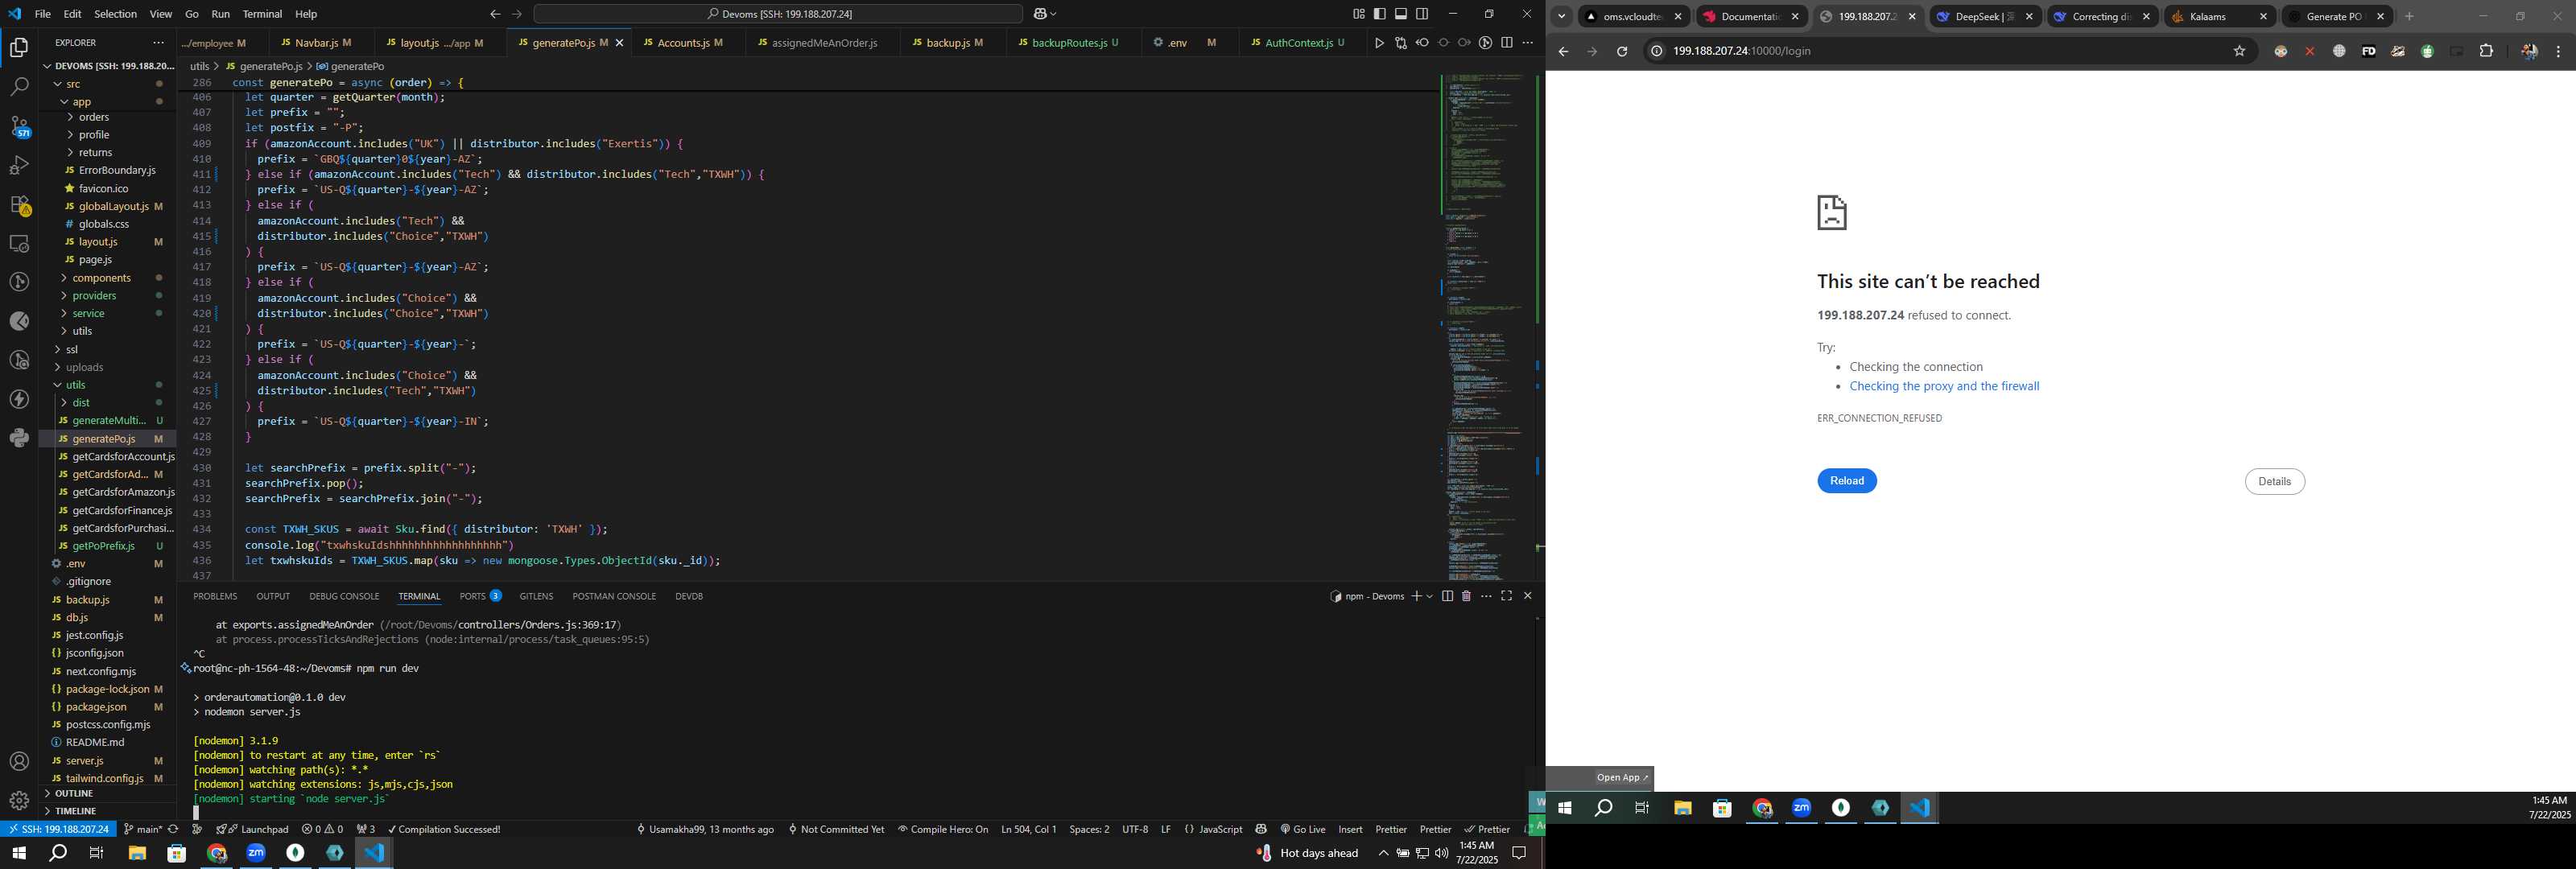
Task: Reload the page in Chrome's toolbar
Action: click(x=1622, y=52)
